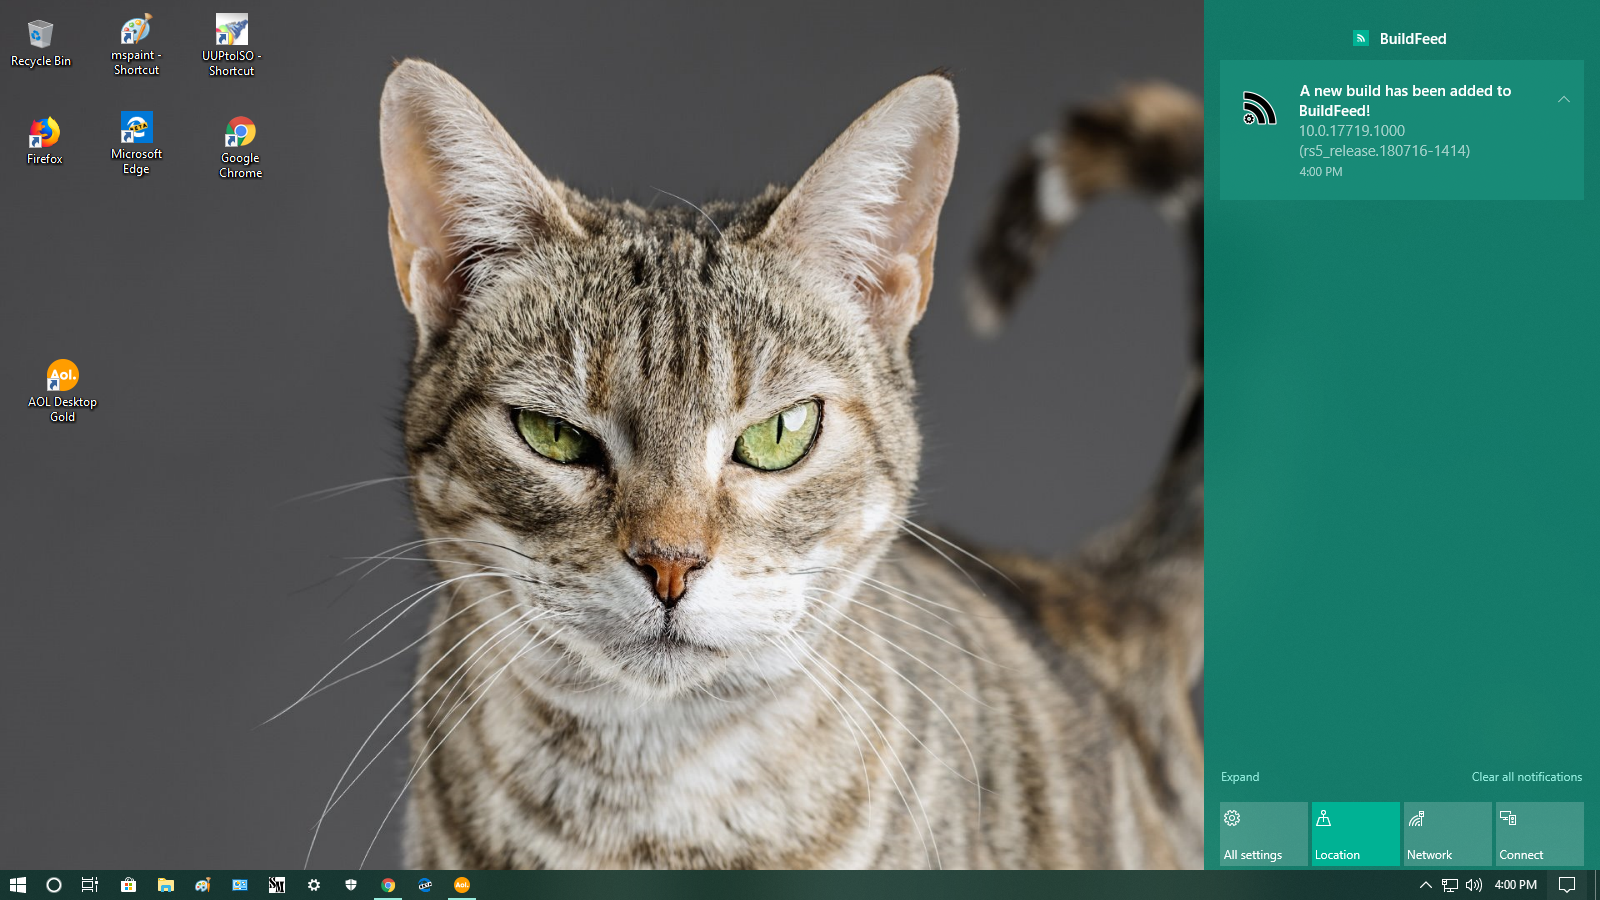
Task: Click the Microsoft Store taskbar icon
Action: [128, 885]
